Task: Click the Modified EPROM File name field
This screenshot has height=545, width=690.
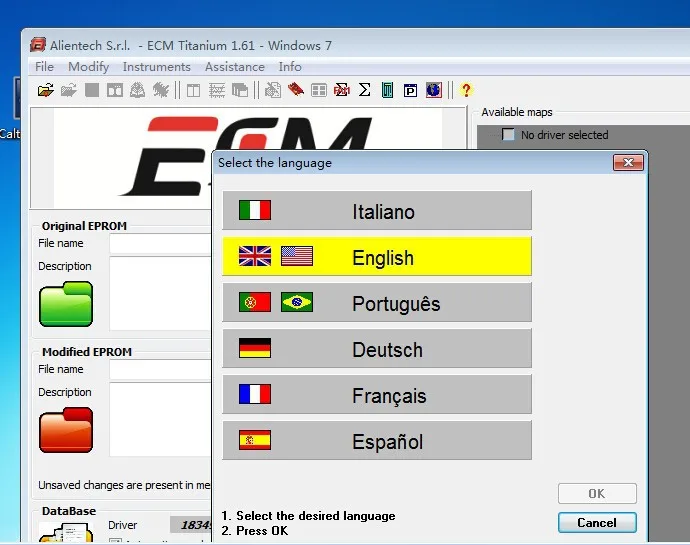Action: click(x=161, y=369)
